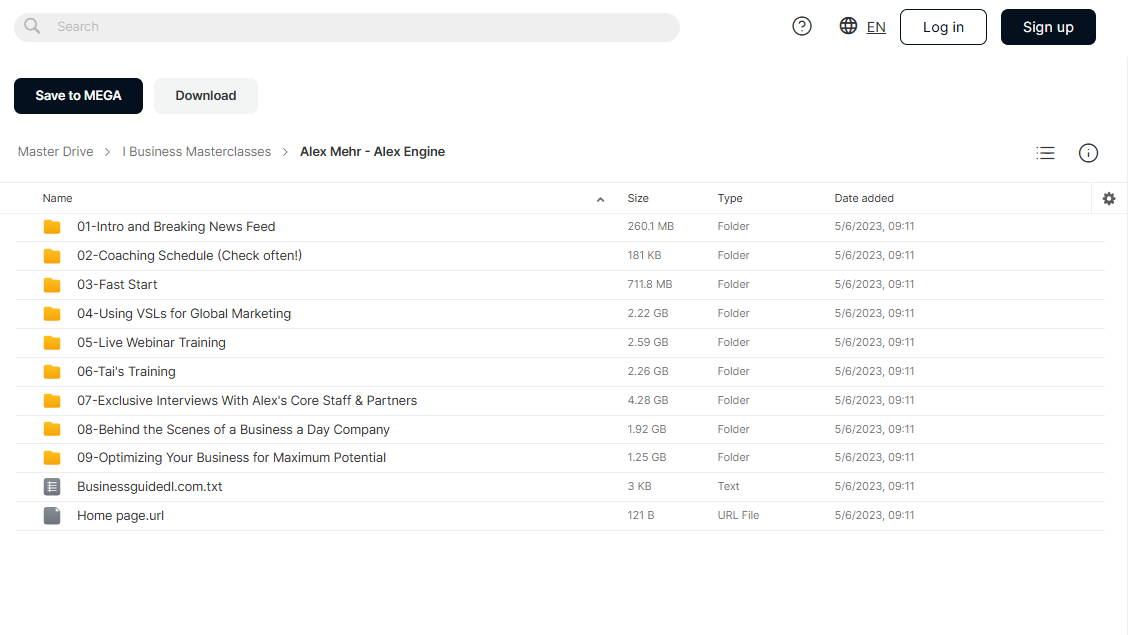1128x635 pixels.
Task: Click the 2.59 GB size value
Action: (x=647, y=342)
